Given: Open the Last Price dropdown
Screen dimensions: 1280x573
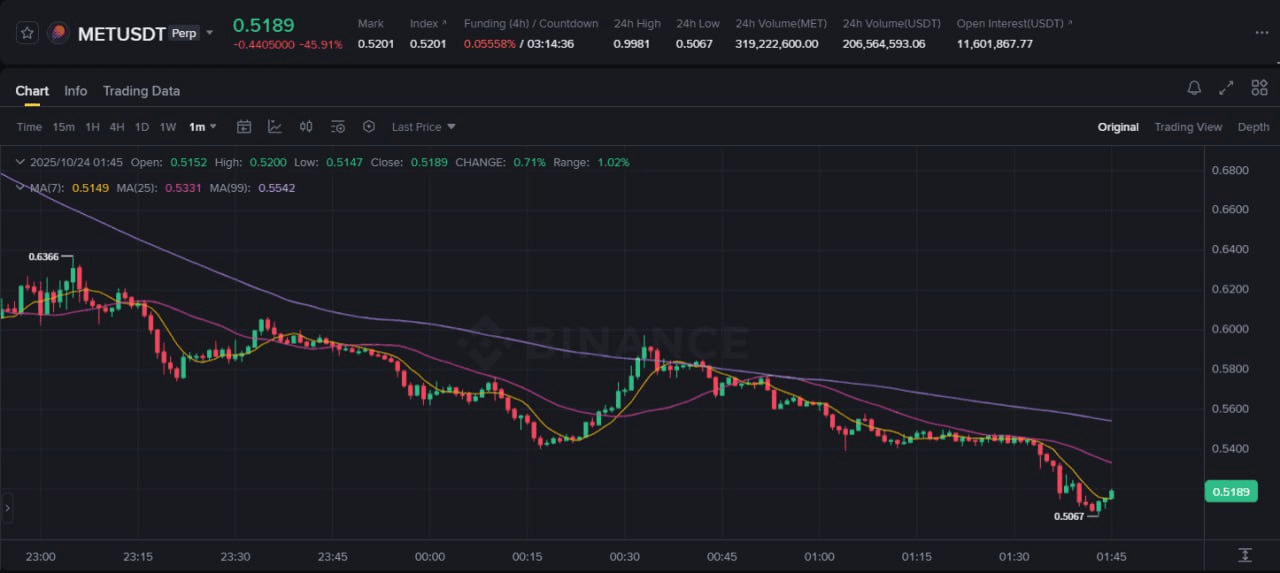Looking at the screenshot, I should tap(424, 127).
